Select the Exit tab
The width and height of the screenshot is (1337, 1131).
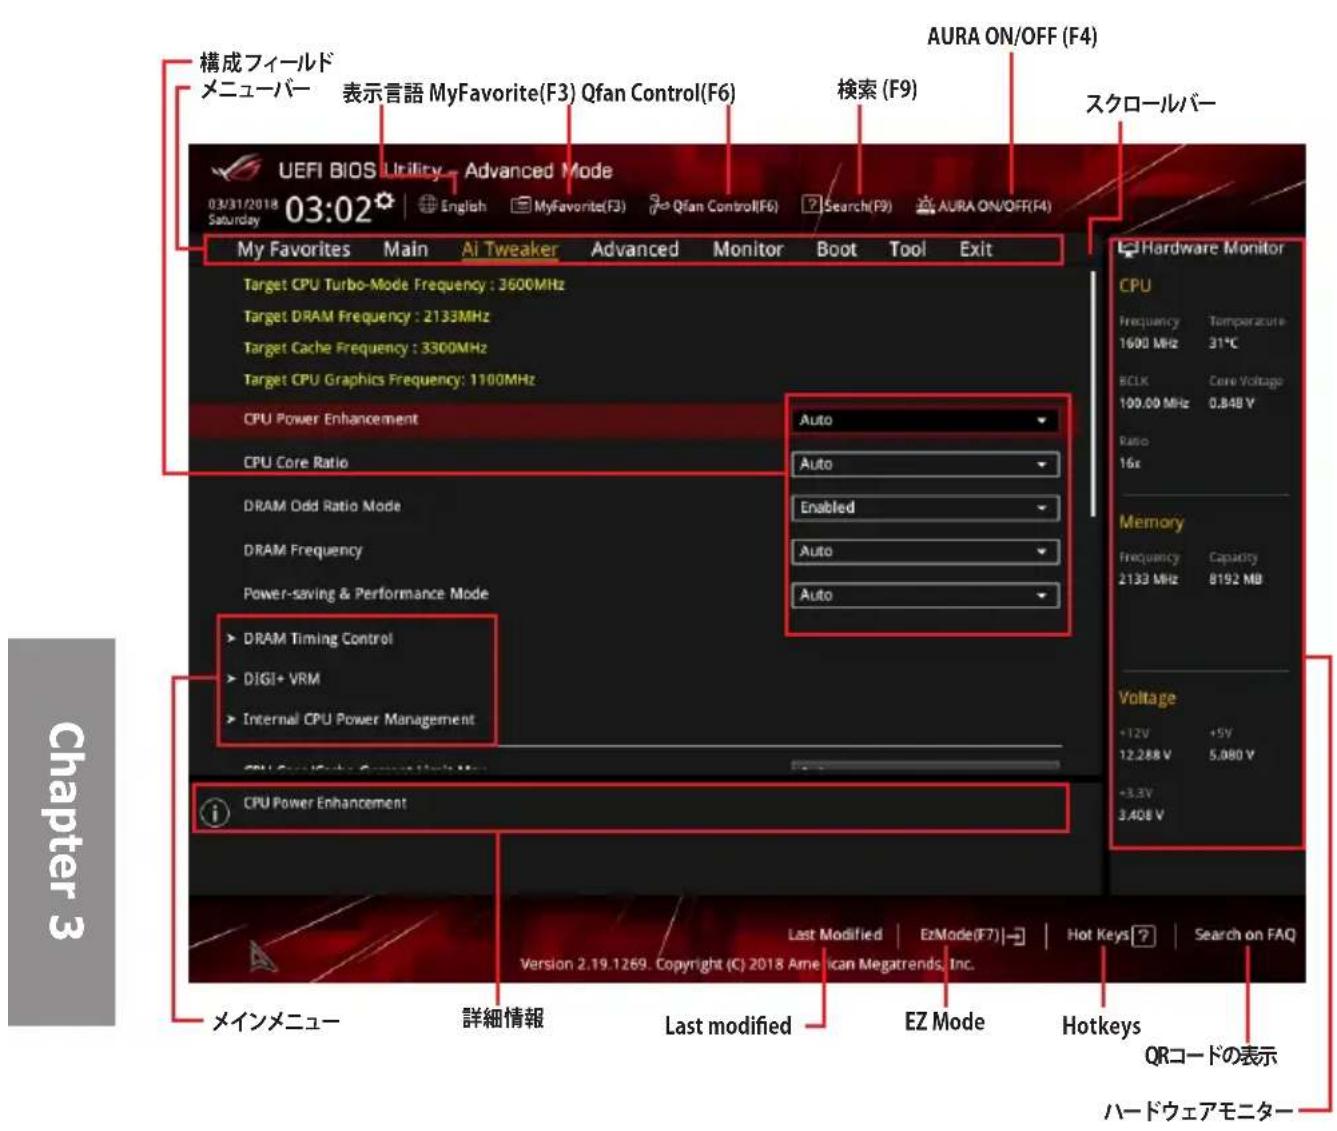(x=975, y=249)
